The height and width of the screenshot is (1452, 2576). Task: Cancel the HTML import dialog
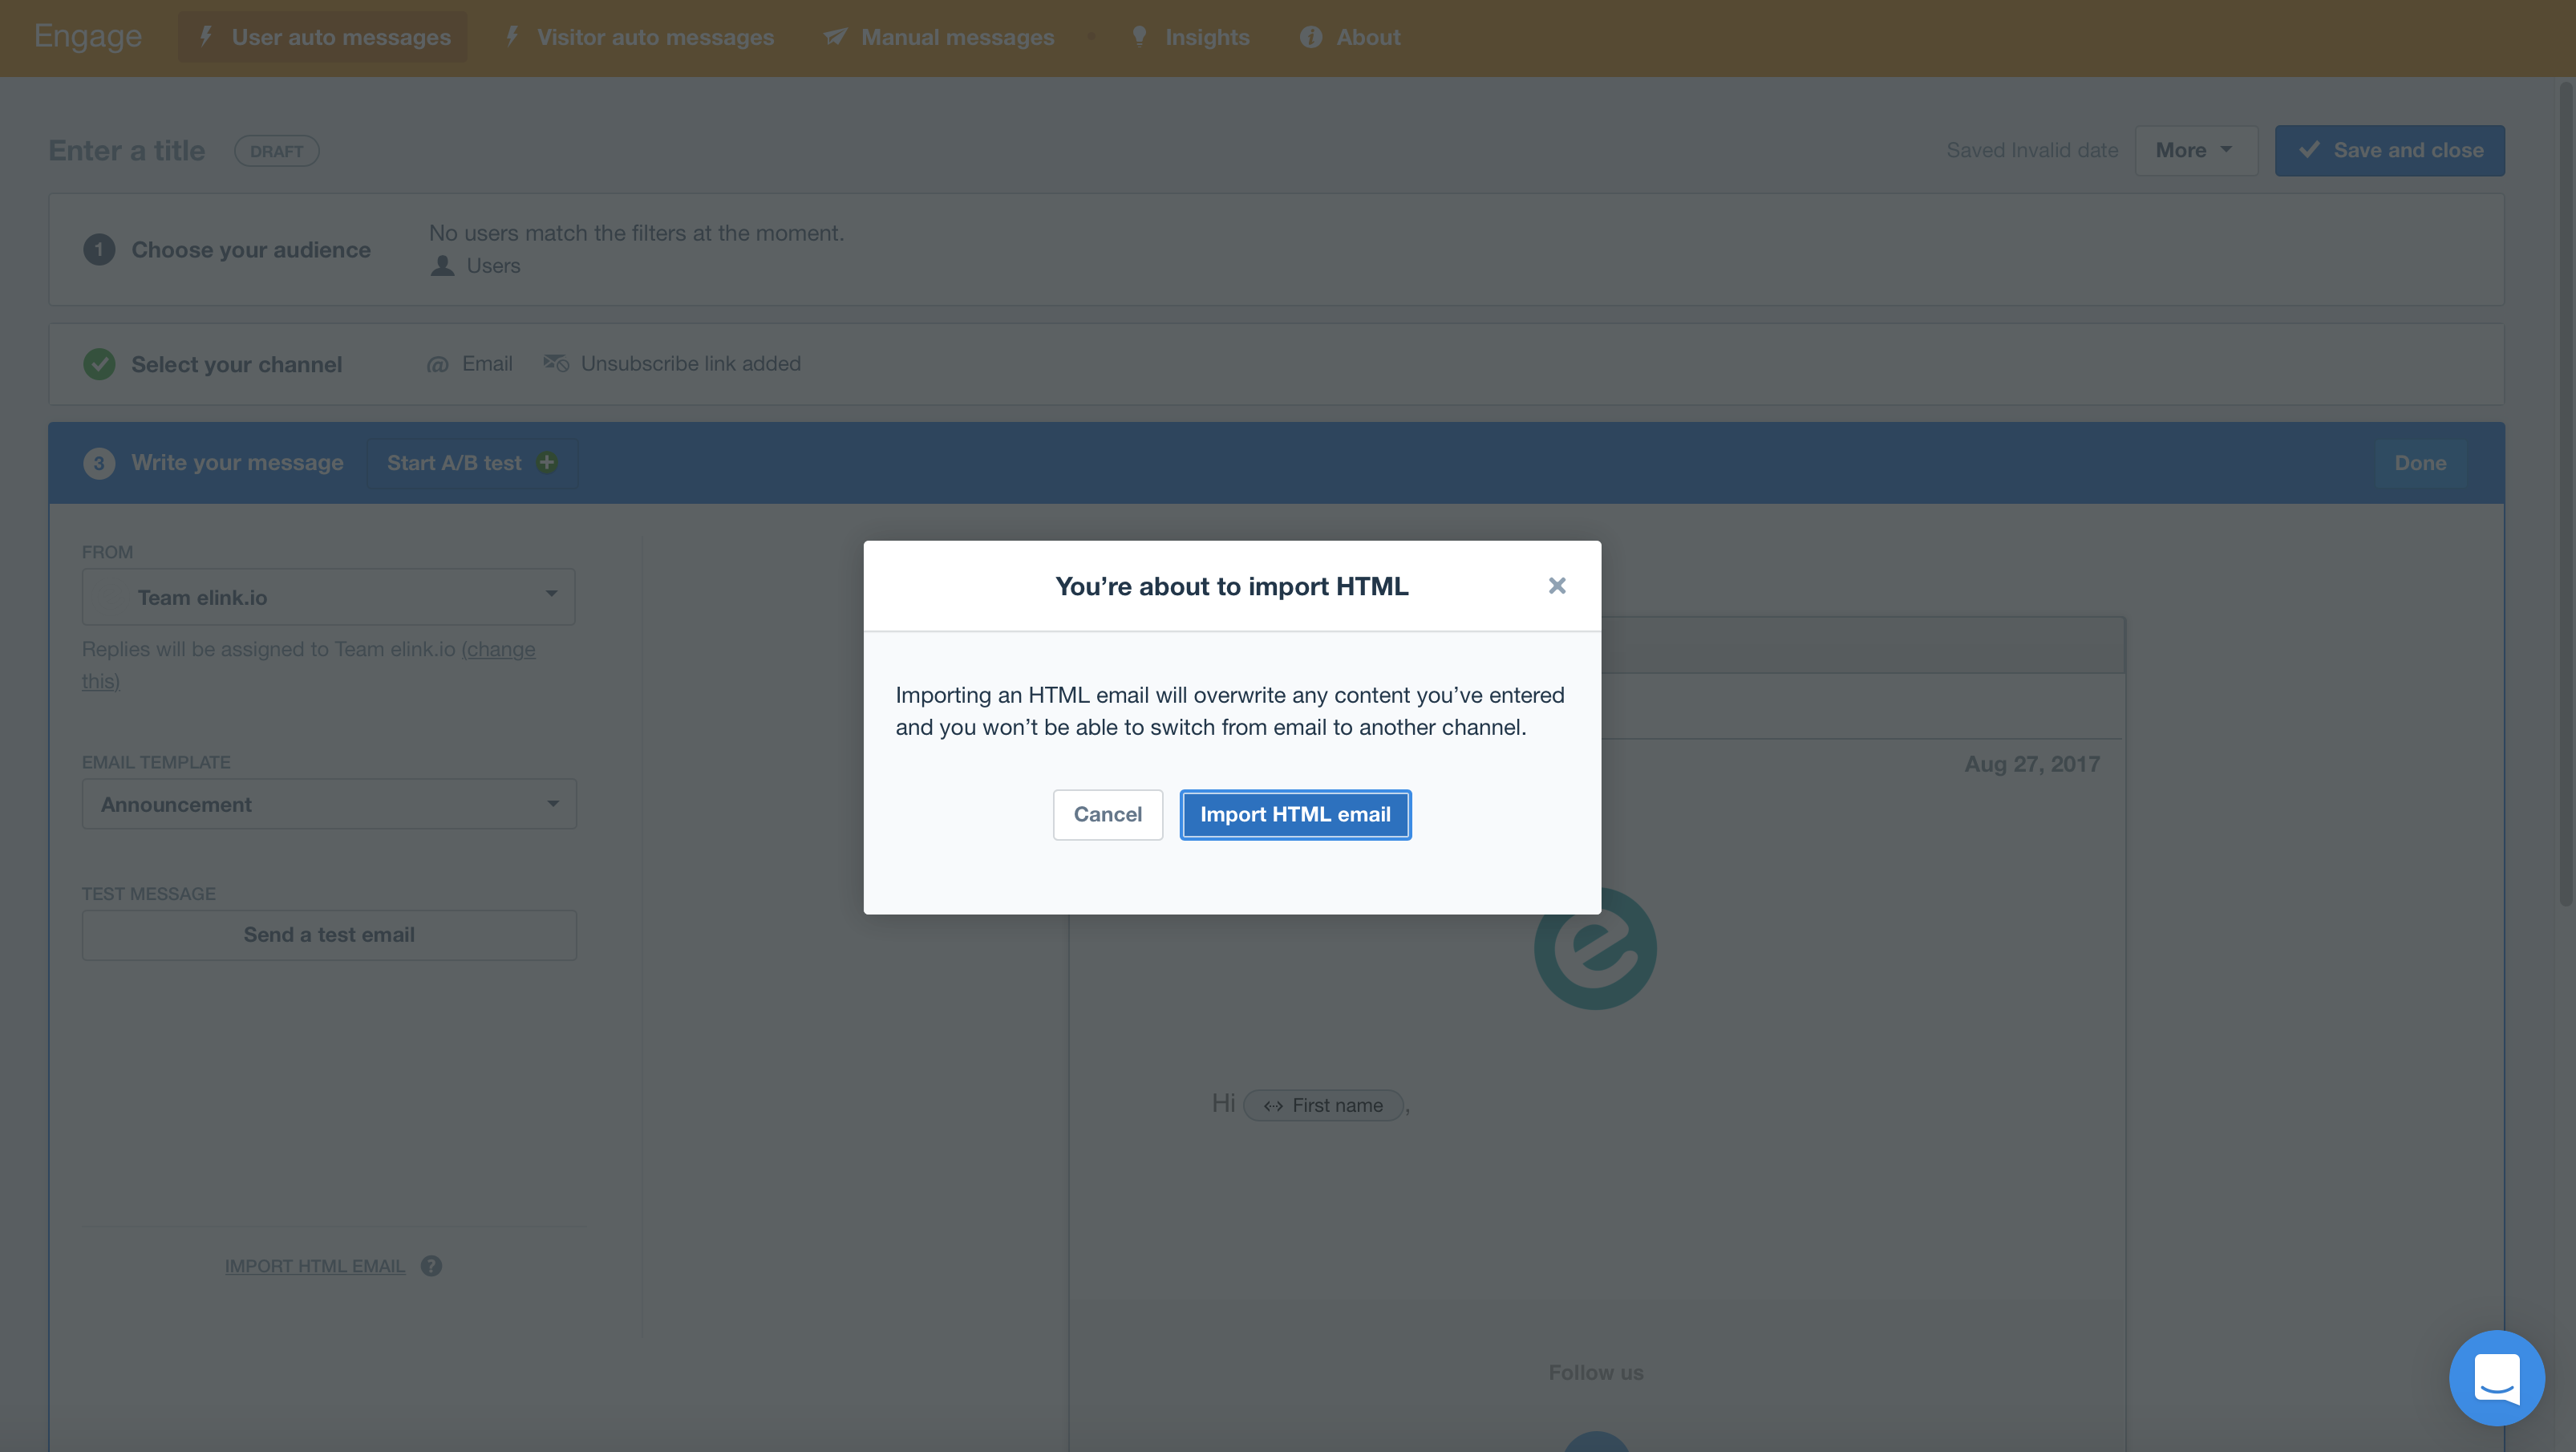click(x=1107, y=814)
